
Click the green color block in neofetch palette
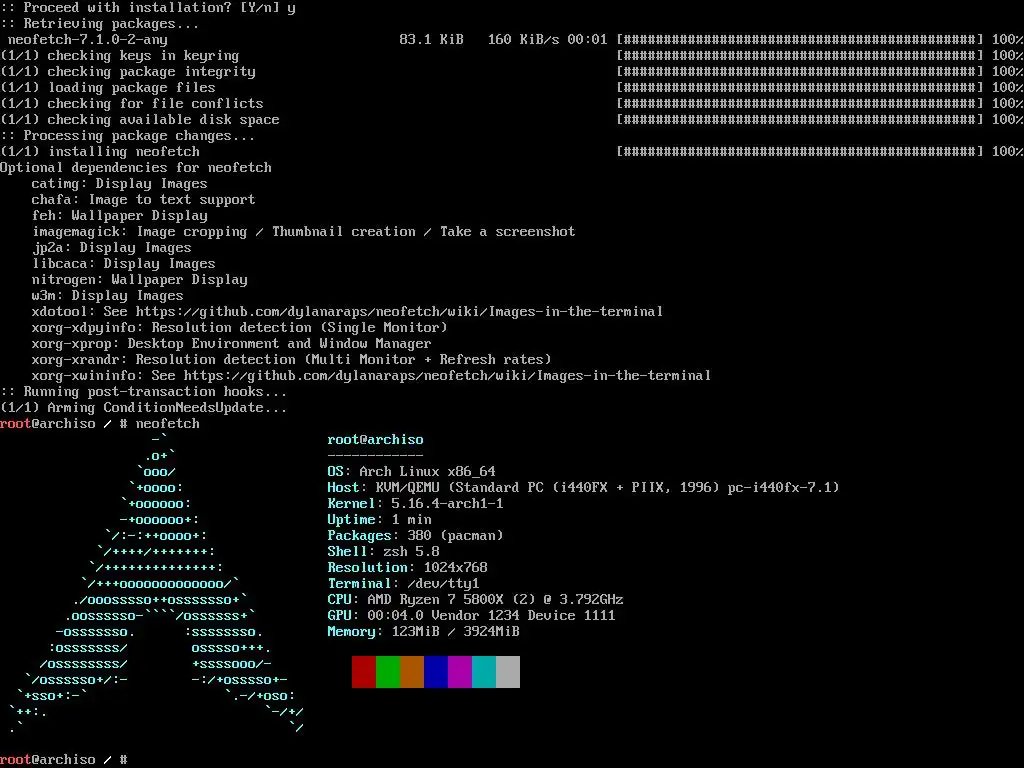387,672
